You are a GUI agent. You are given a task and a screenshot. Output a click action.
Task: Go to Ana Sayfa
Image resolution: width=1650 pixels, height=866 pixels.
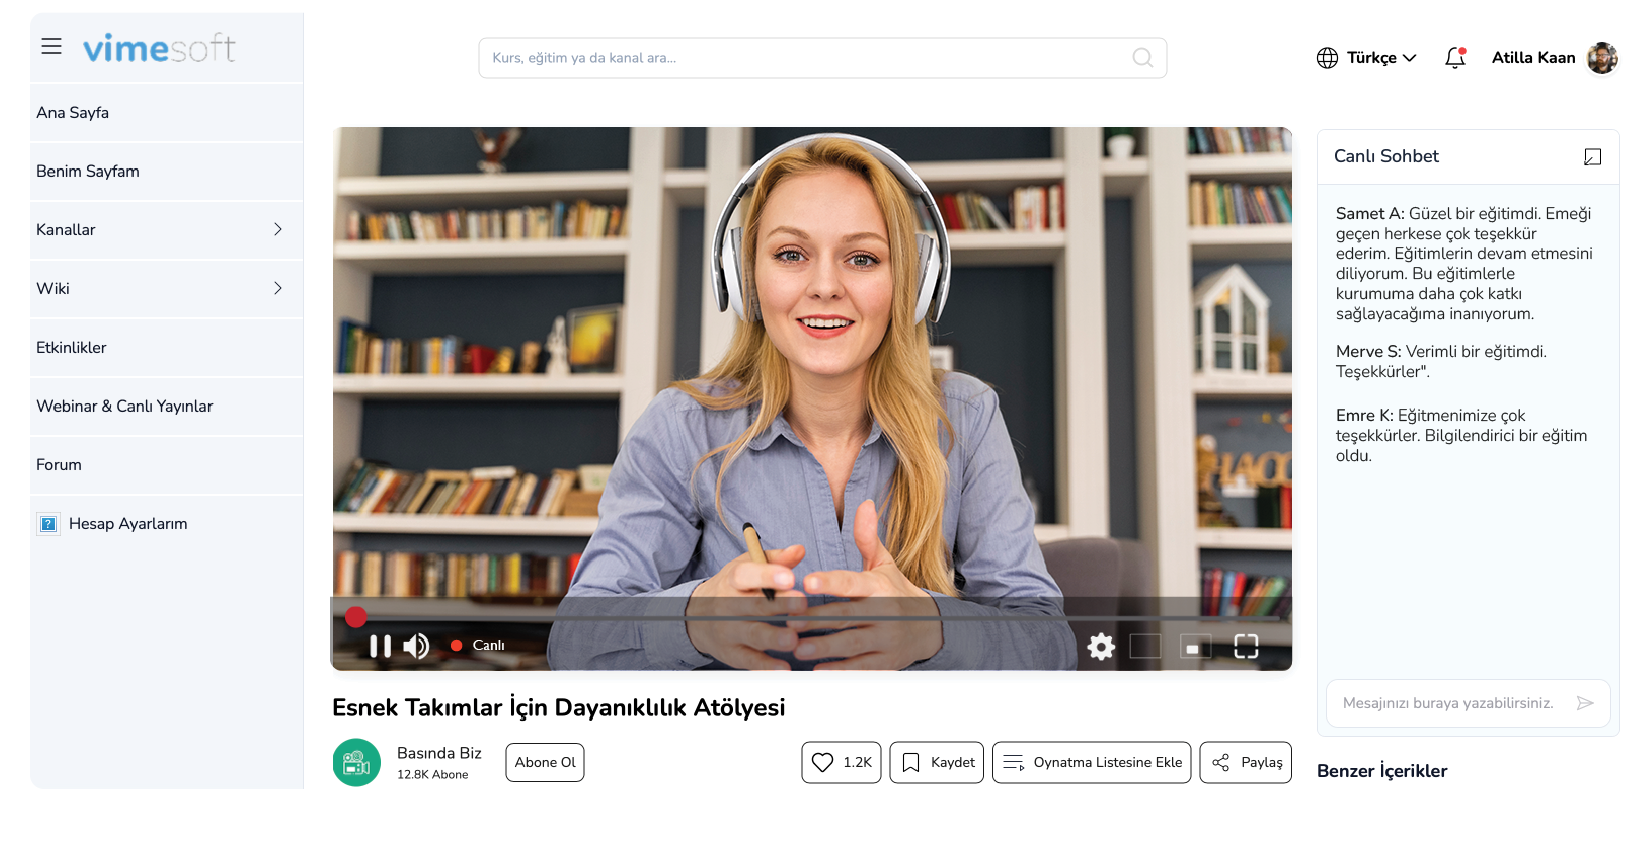pos(167,112)
